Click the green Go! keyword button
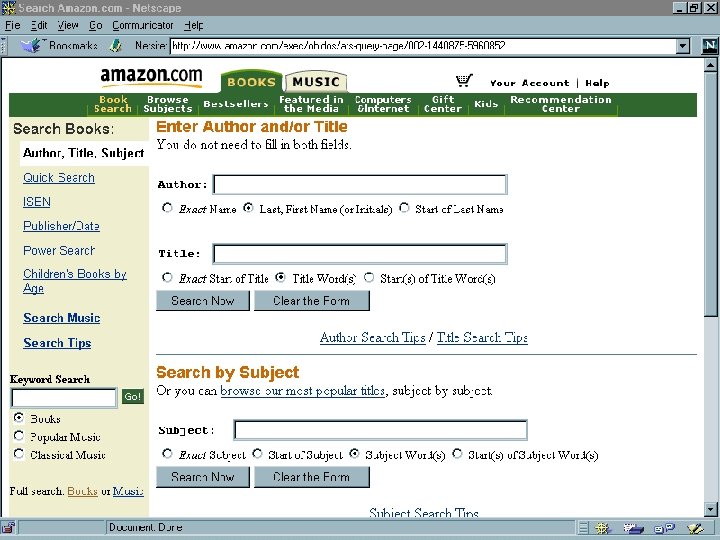 [x=133, y=397]
